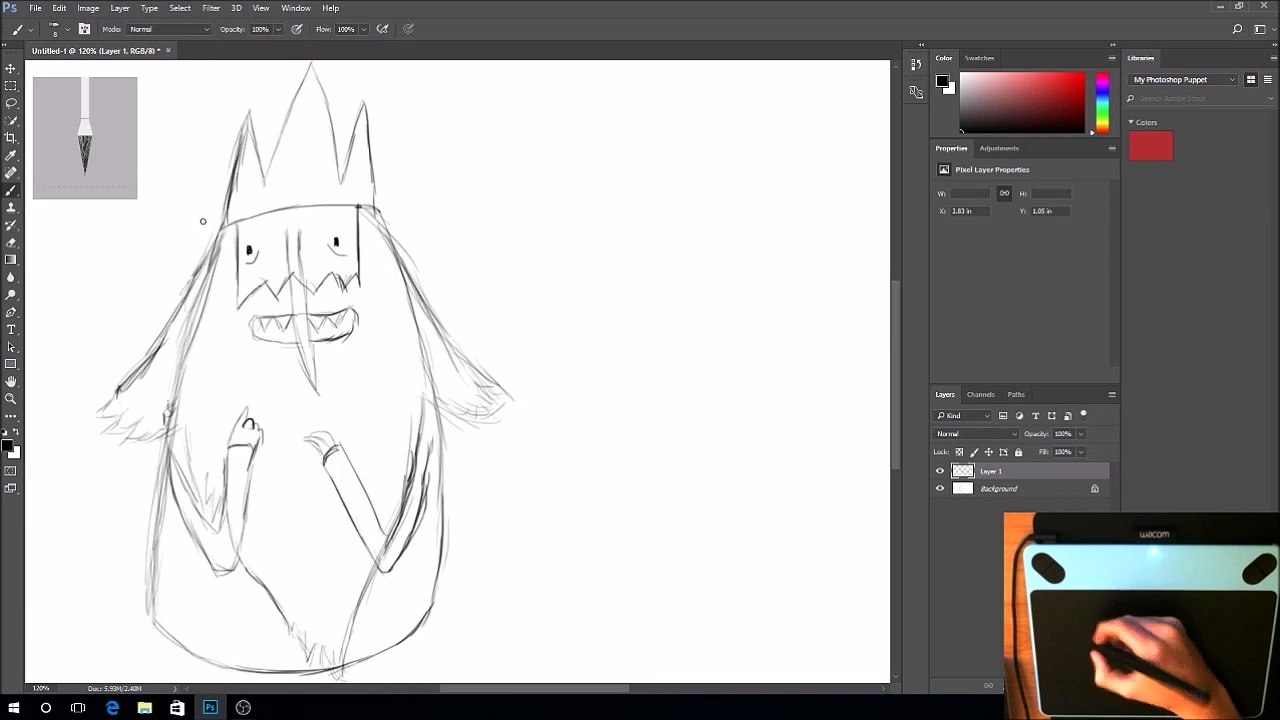Switch to the Channels tab
Image resolution: width=1280 pixels, height=720 pixels.
point(980,394)
